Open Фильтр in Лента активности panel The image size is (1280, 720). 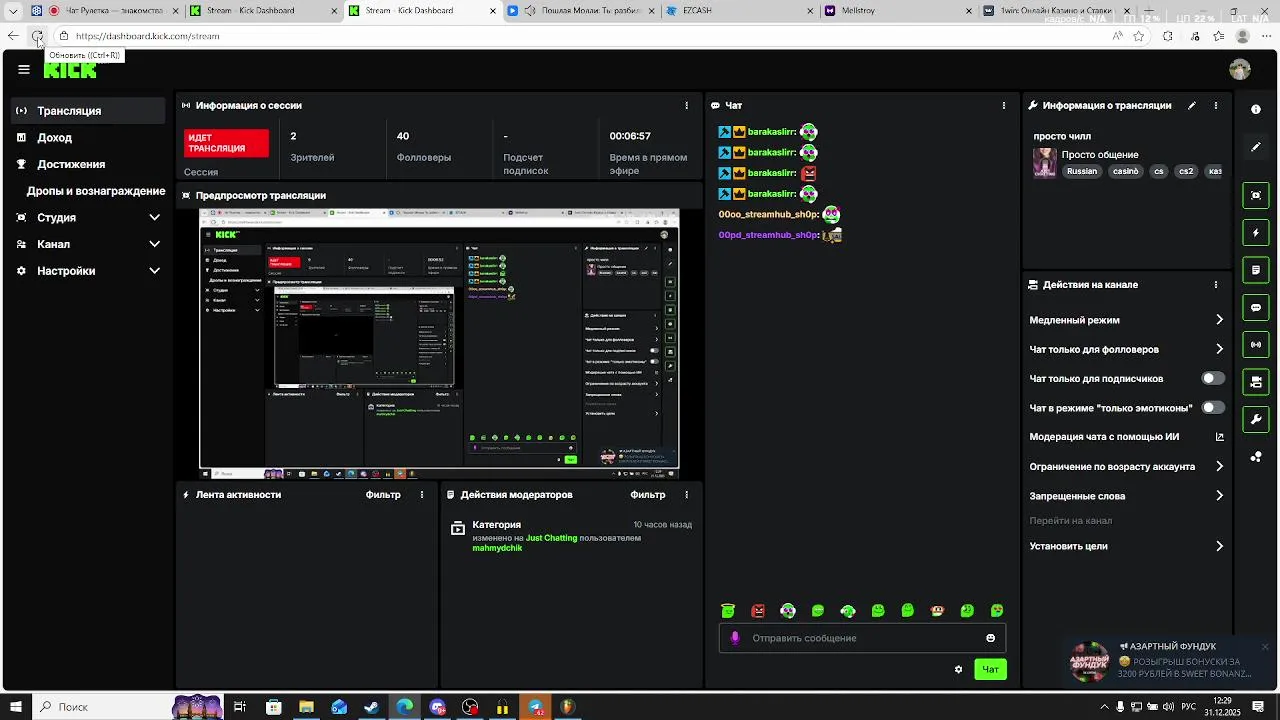(x=383, y=495)
